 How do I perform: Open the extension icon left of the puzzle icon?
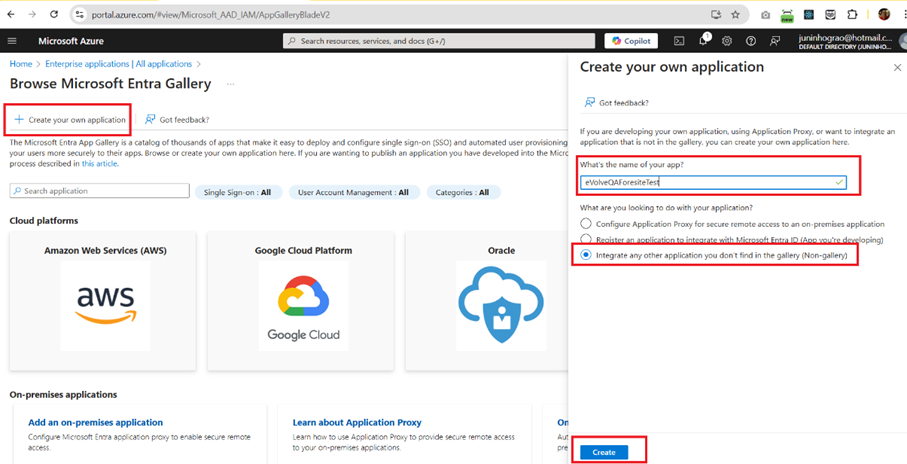click(829, 15)
